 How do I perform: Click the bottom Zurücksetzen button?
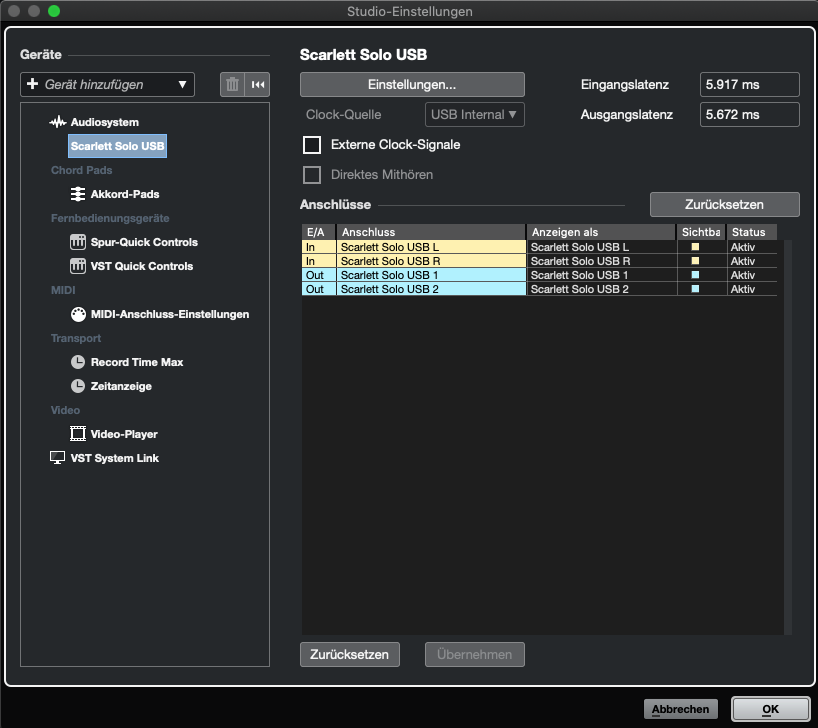tap(350, 654)
